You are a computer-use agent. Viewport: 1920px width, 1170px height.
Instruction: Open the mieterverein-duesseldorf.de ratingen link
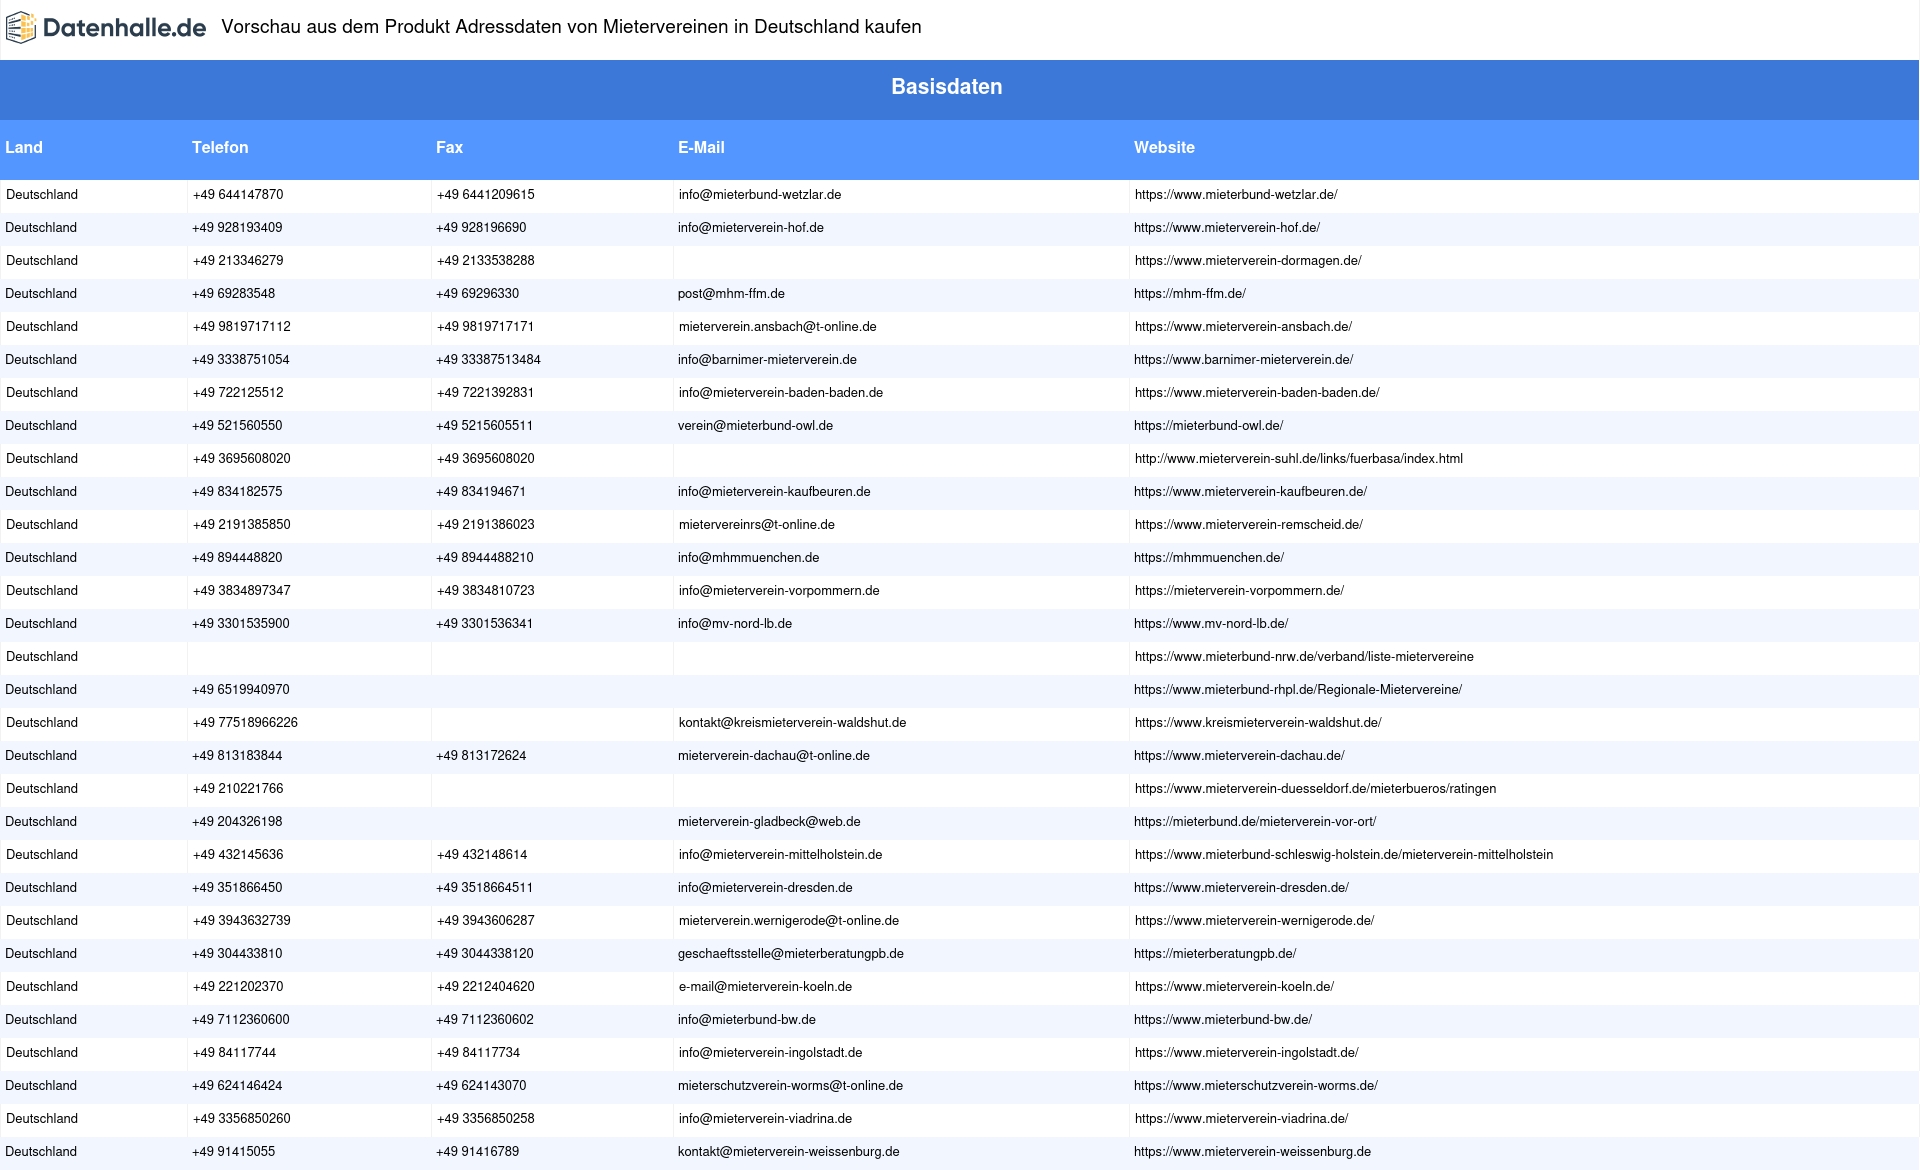pos(1316,789)
